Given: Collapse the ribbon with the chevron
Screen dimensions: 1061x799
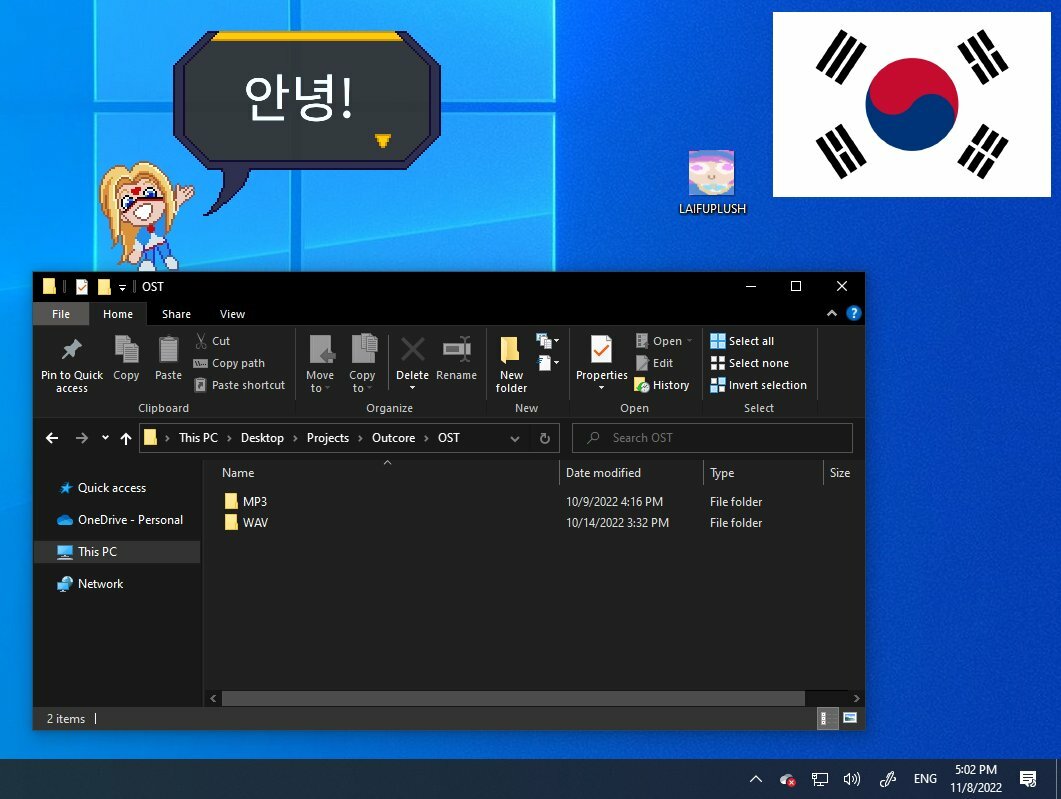Looking at the screenshot, I should [x=832, y=313].
